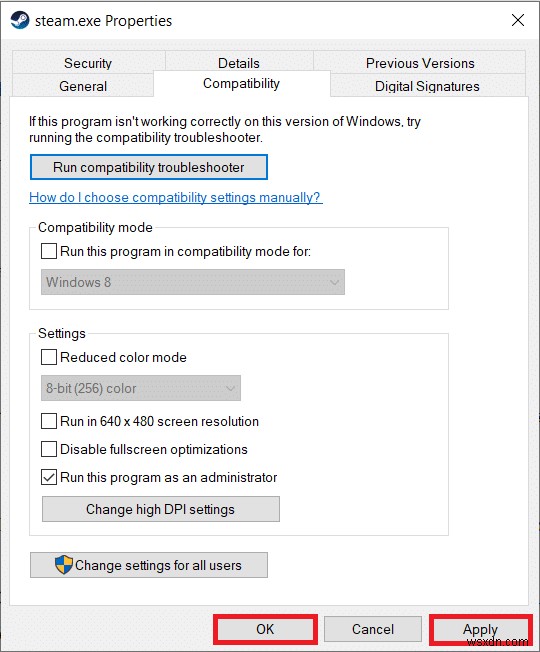
Task: Open the Windows 8 compatibility dropdown
Action: [192, 282]
